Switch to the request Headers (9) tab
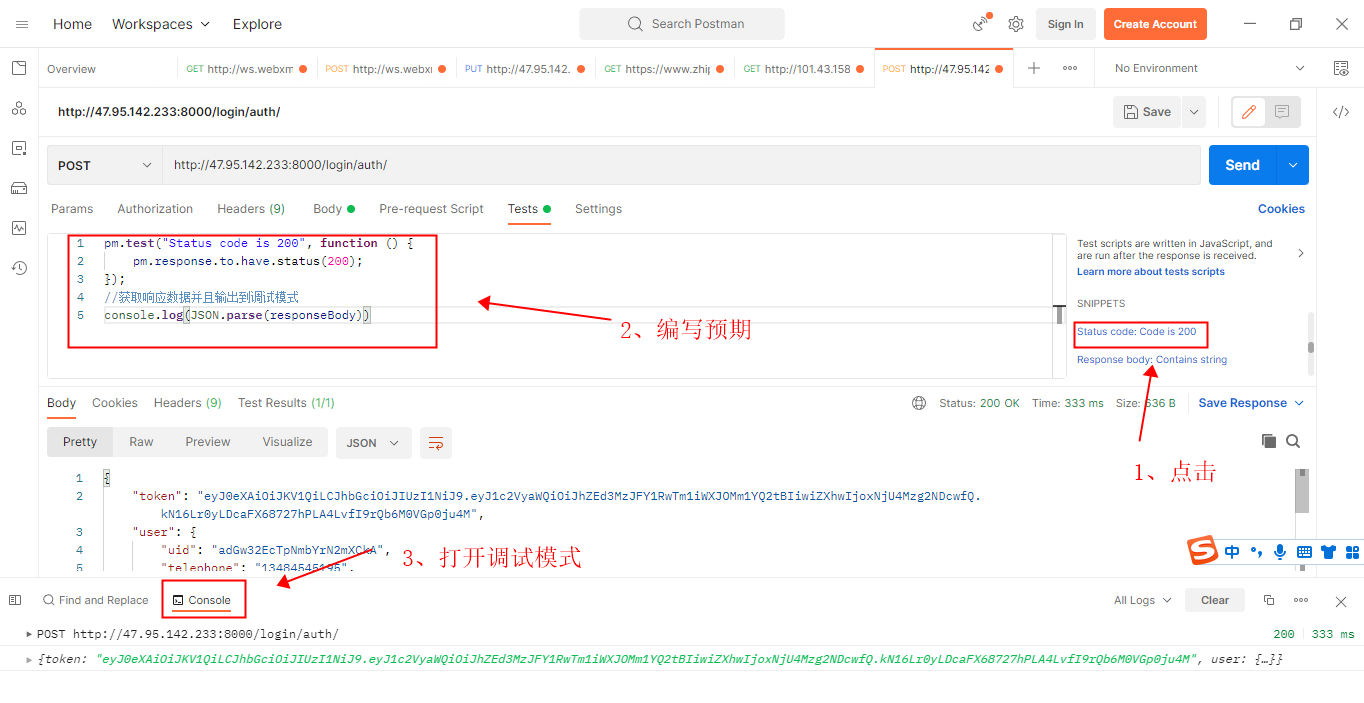The width and height of the screenshot is (1364, 703). [251, 209]
